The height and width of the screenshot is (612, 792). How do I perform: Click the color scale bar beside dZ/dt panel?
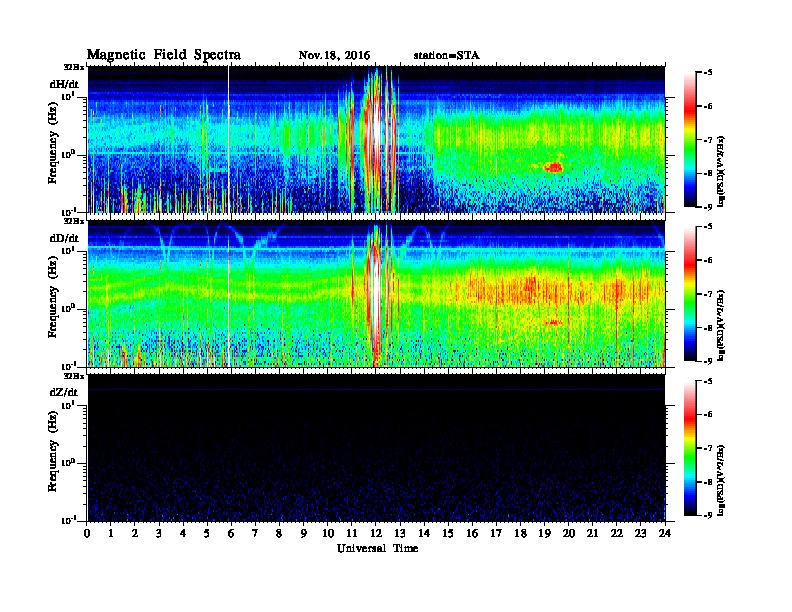coord(690,448)
